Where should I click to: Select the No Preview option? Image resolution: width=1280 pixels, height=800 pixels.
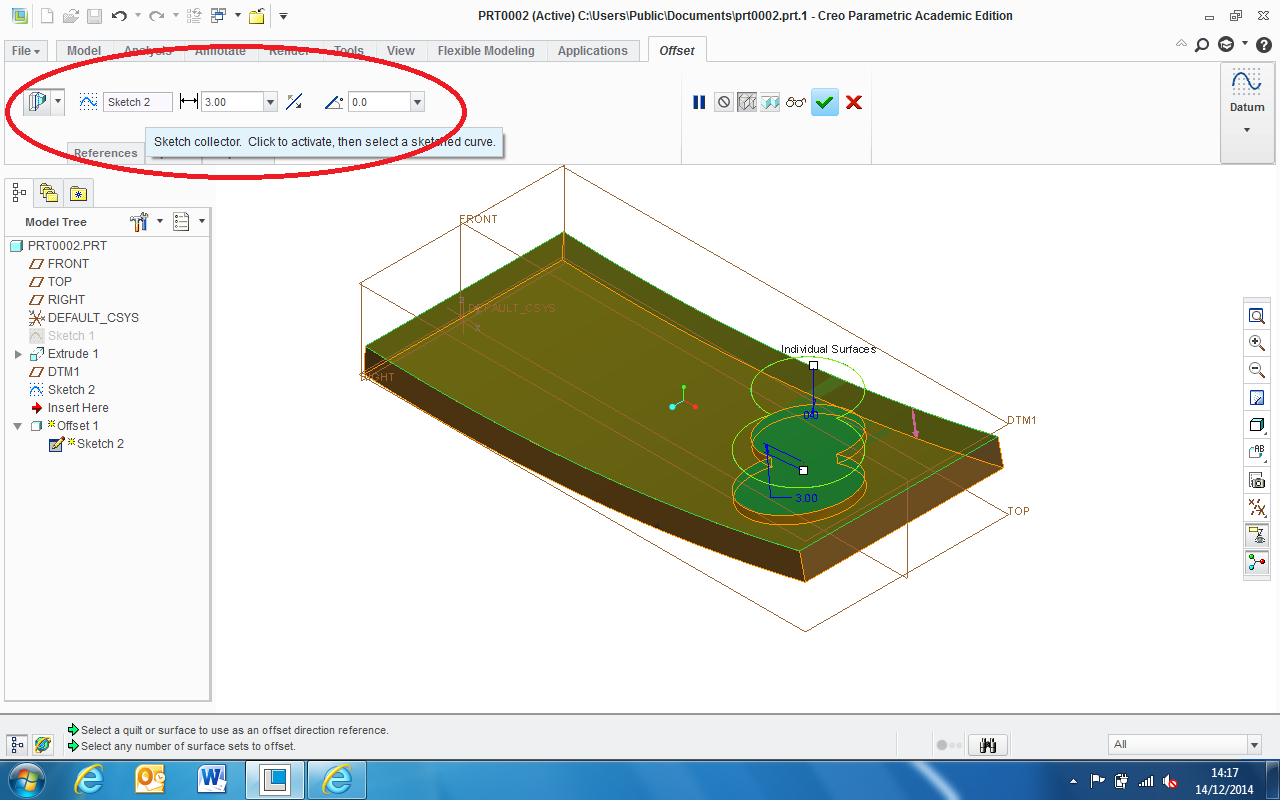tap(724, 102)
